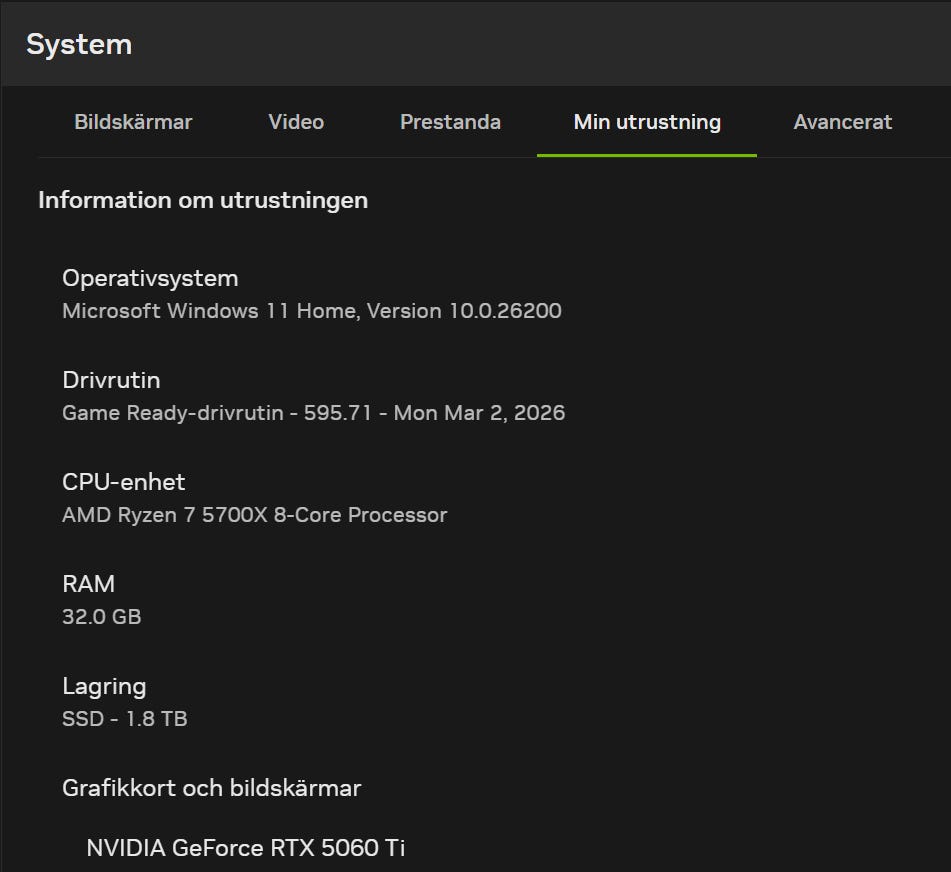Viewport: 951px width, 872px height.
Task: Click the RAM label
Action: tap(89, 584)
